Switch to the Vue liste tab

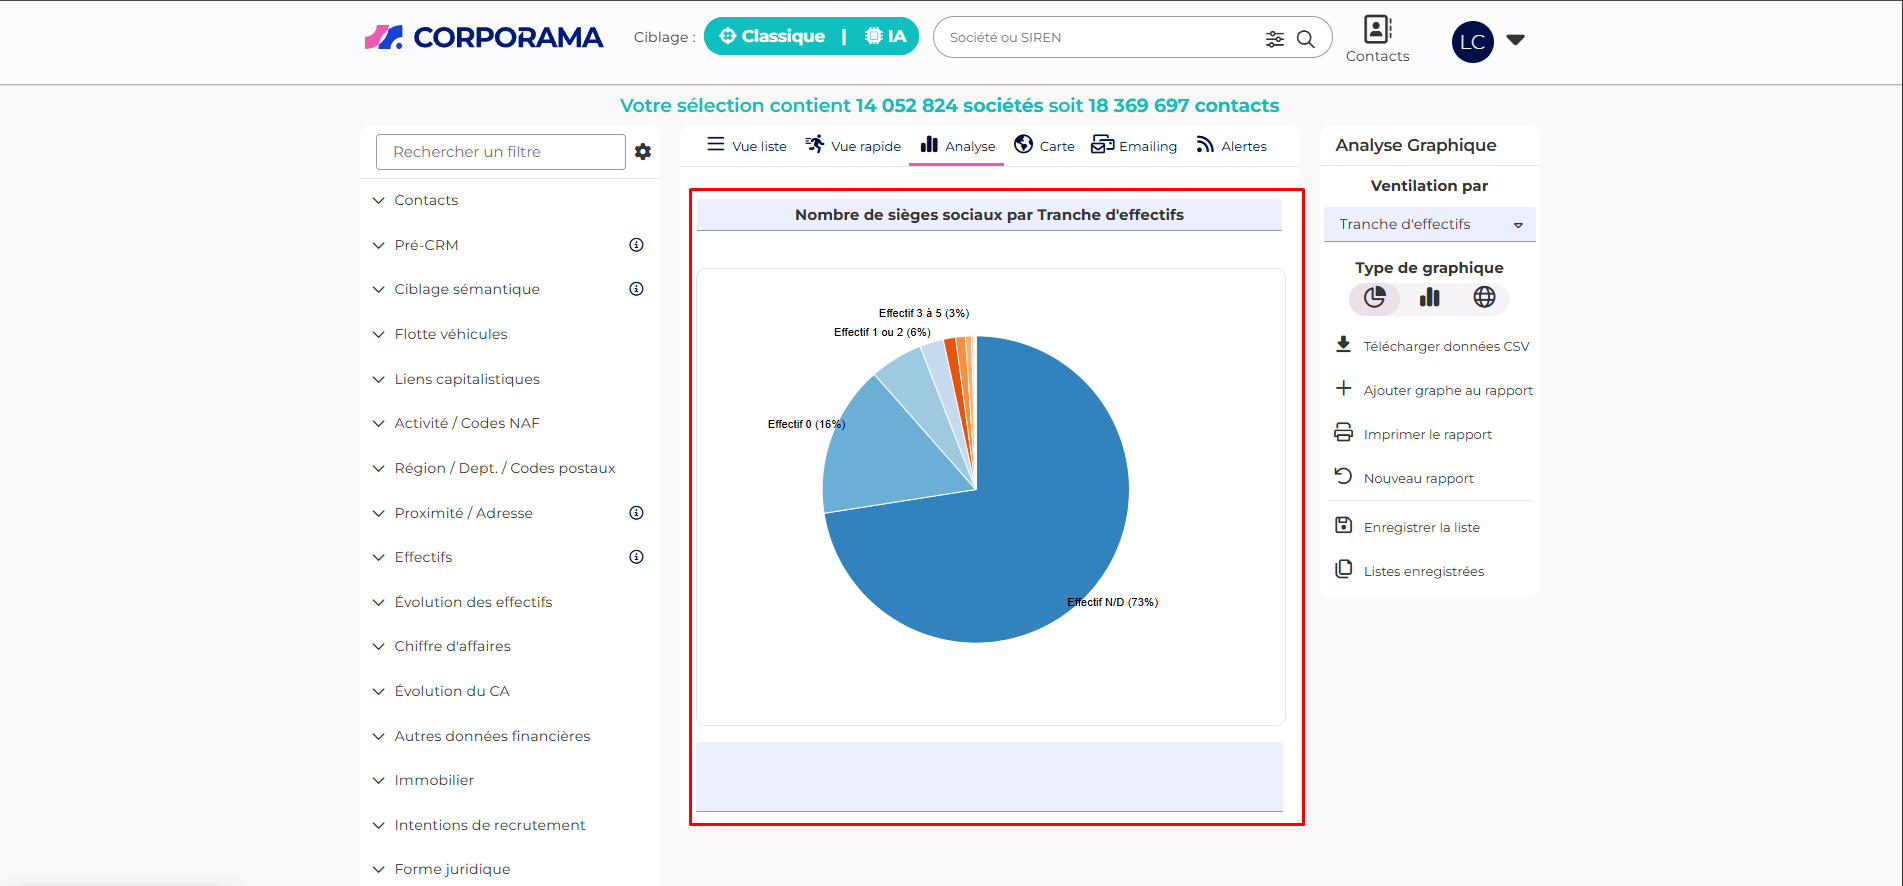(x=747, y=146)
